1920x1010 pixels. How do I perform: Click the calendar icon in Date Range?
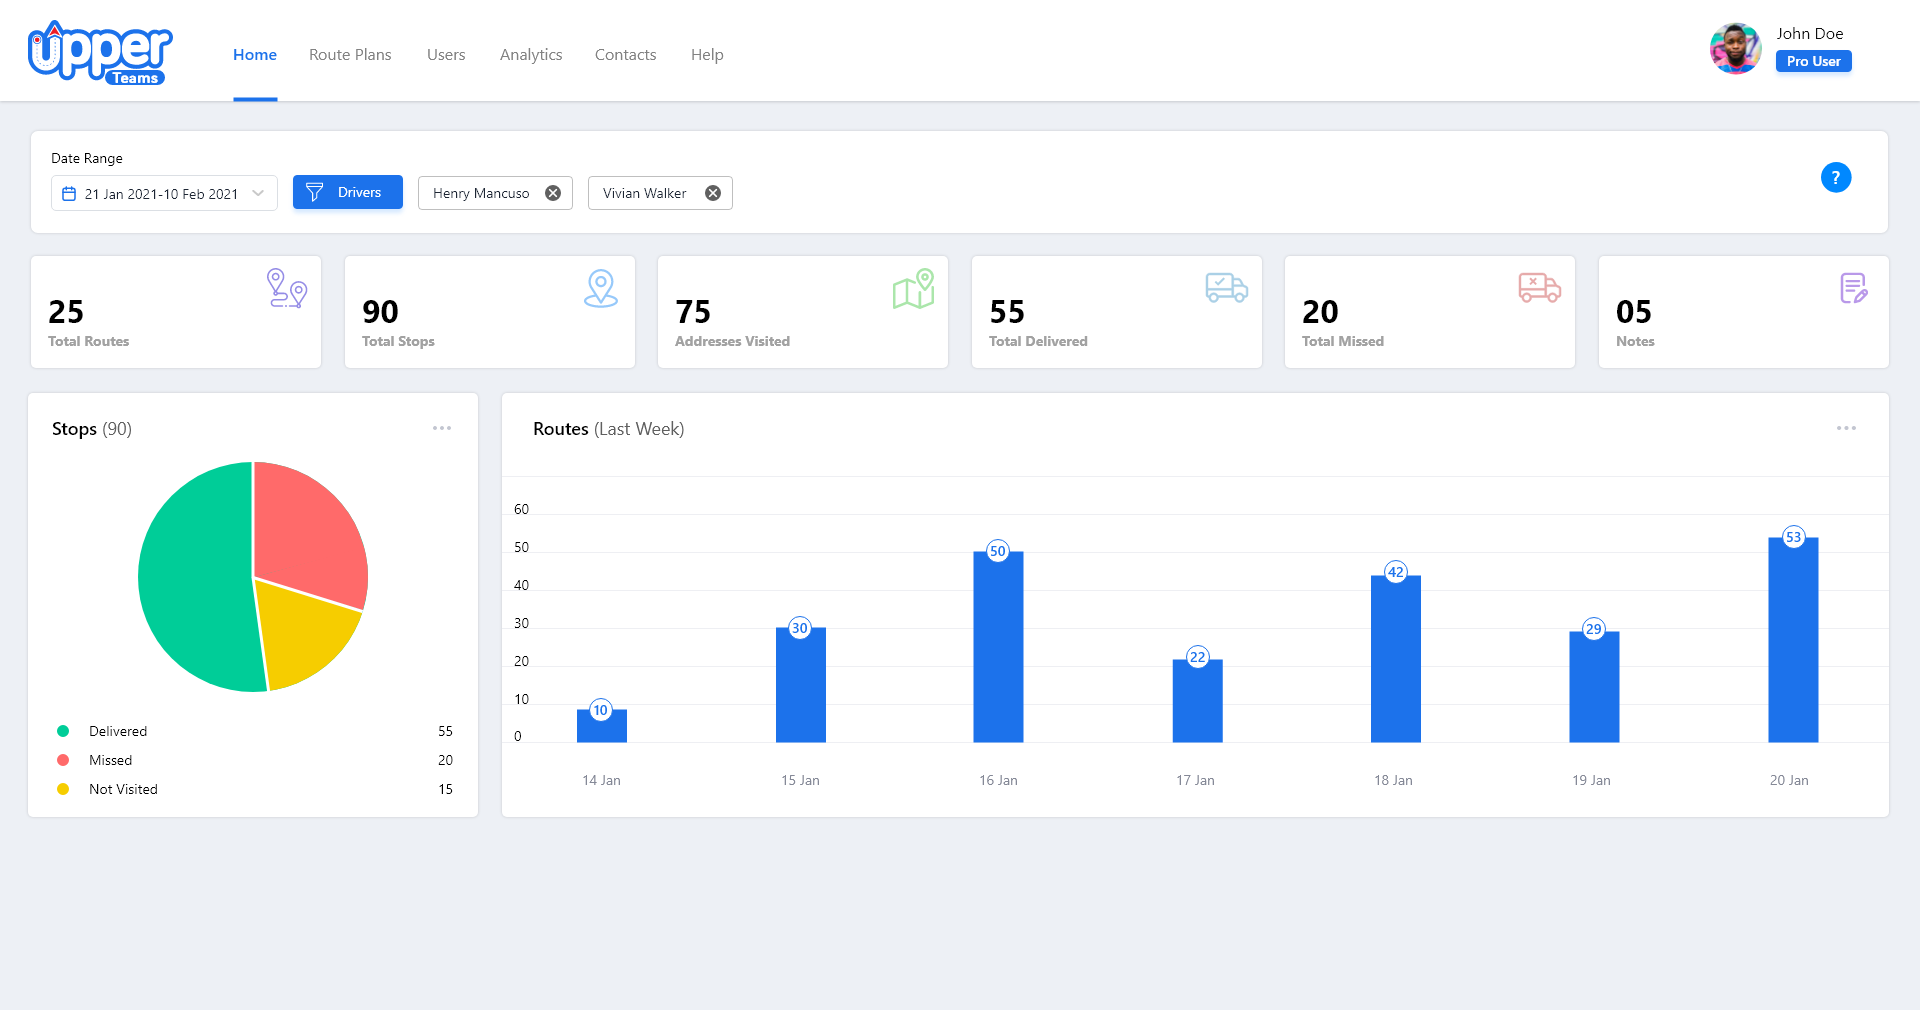pos(68,193)
